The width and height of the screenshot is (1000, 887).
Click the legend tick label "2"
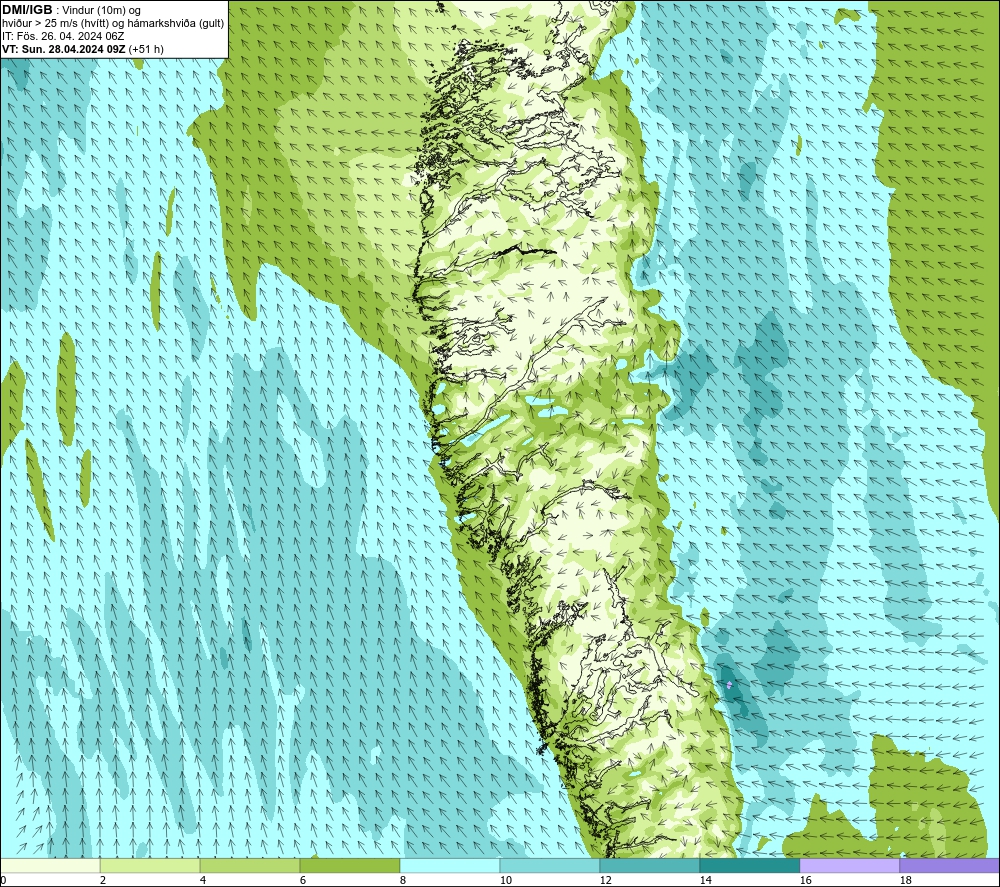coord(103,881)
